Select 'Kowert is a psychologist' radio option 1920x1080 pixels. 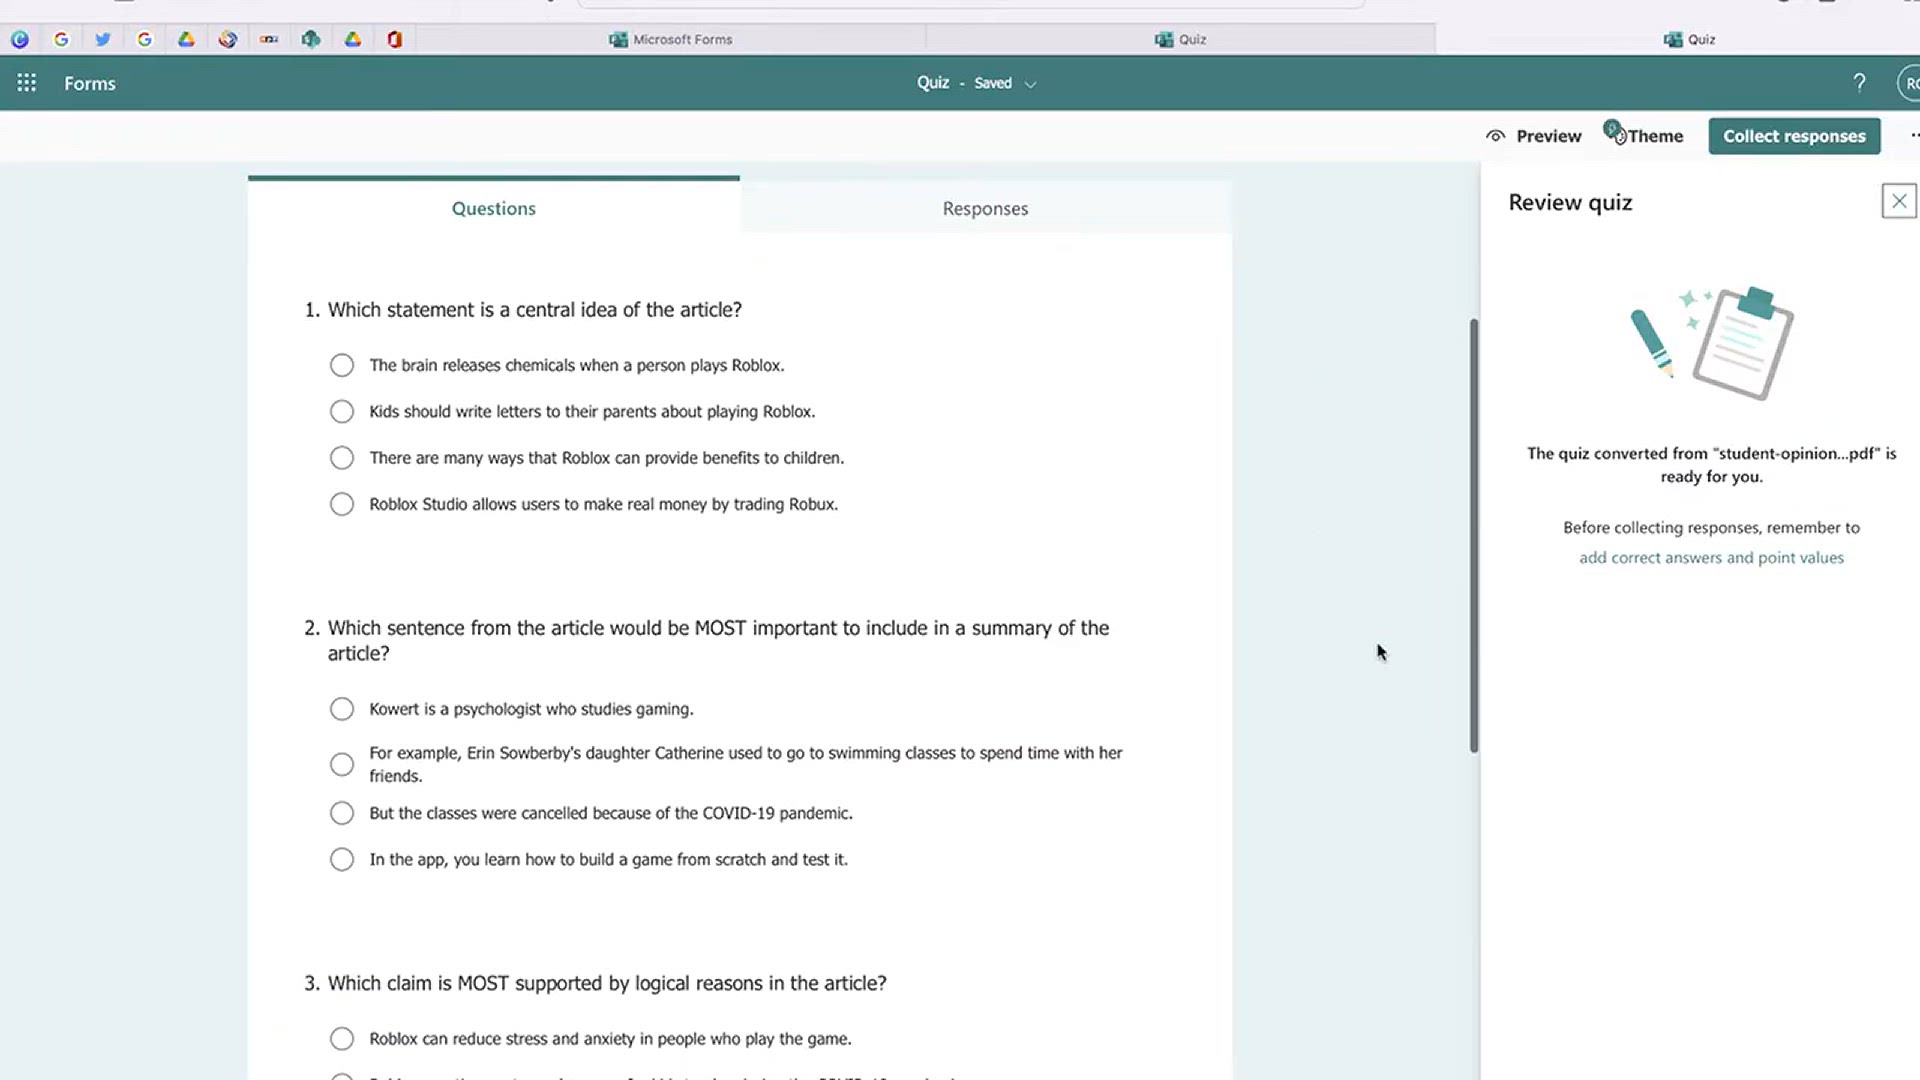click(x=342, y=709)
